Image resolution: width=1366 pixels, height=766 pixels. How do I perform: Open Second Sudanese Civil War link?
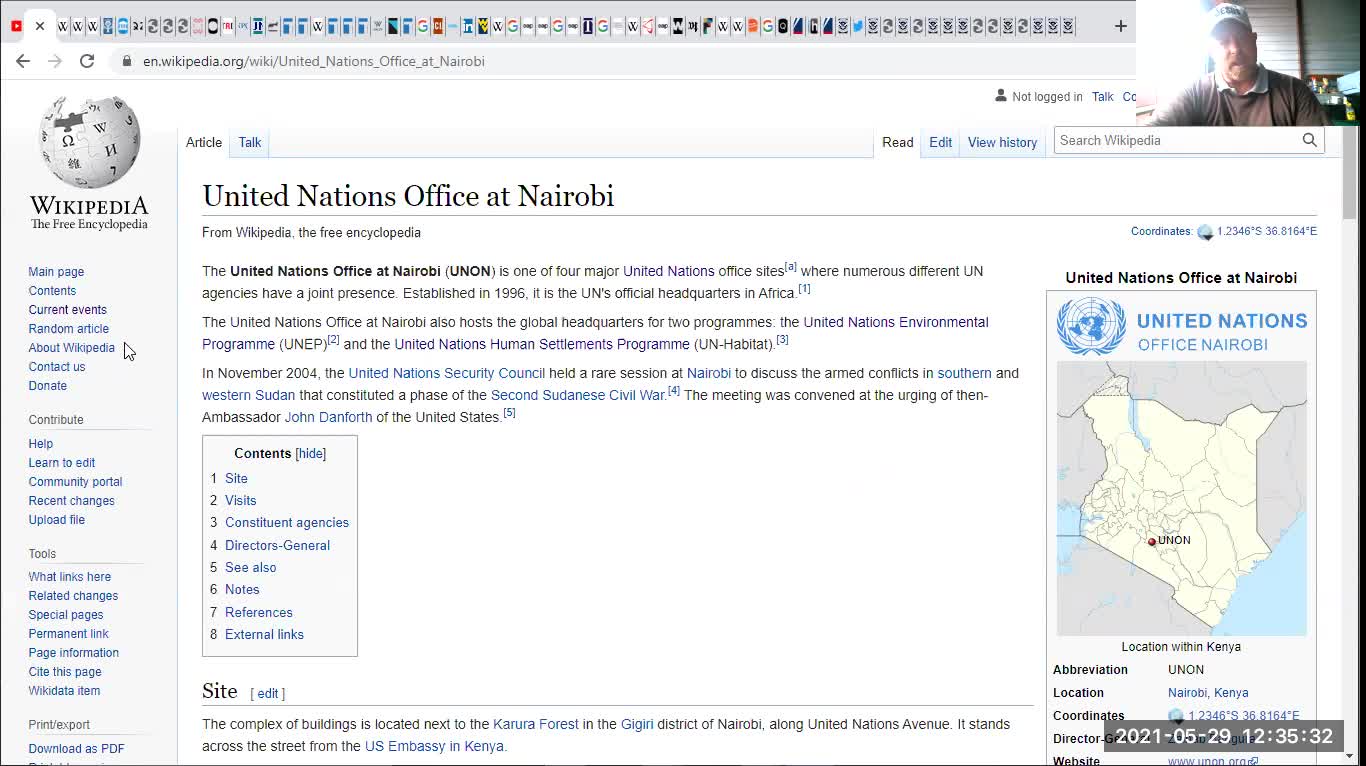click(x=578, y=395)
